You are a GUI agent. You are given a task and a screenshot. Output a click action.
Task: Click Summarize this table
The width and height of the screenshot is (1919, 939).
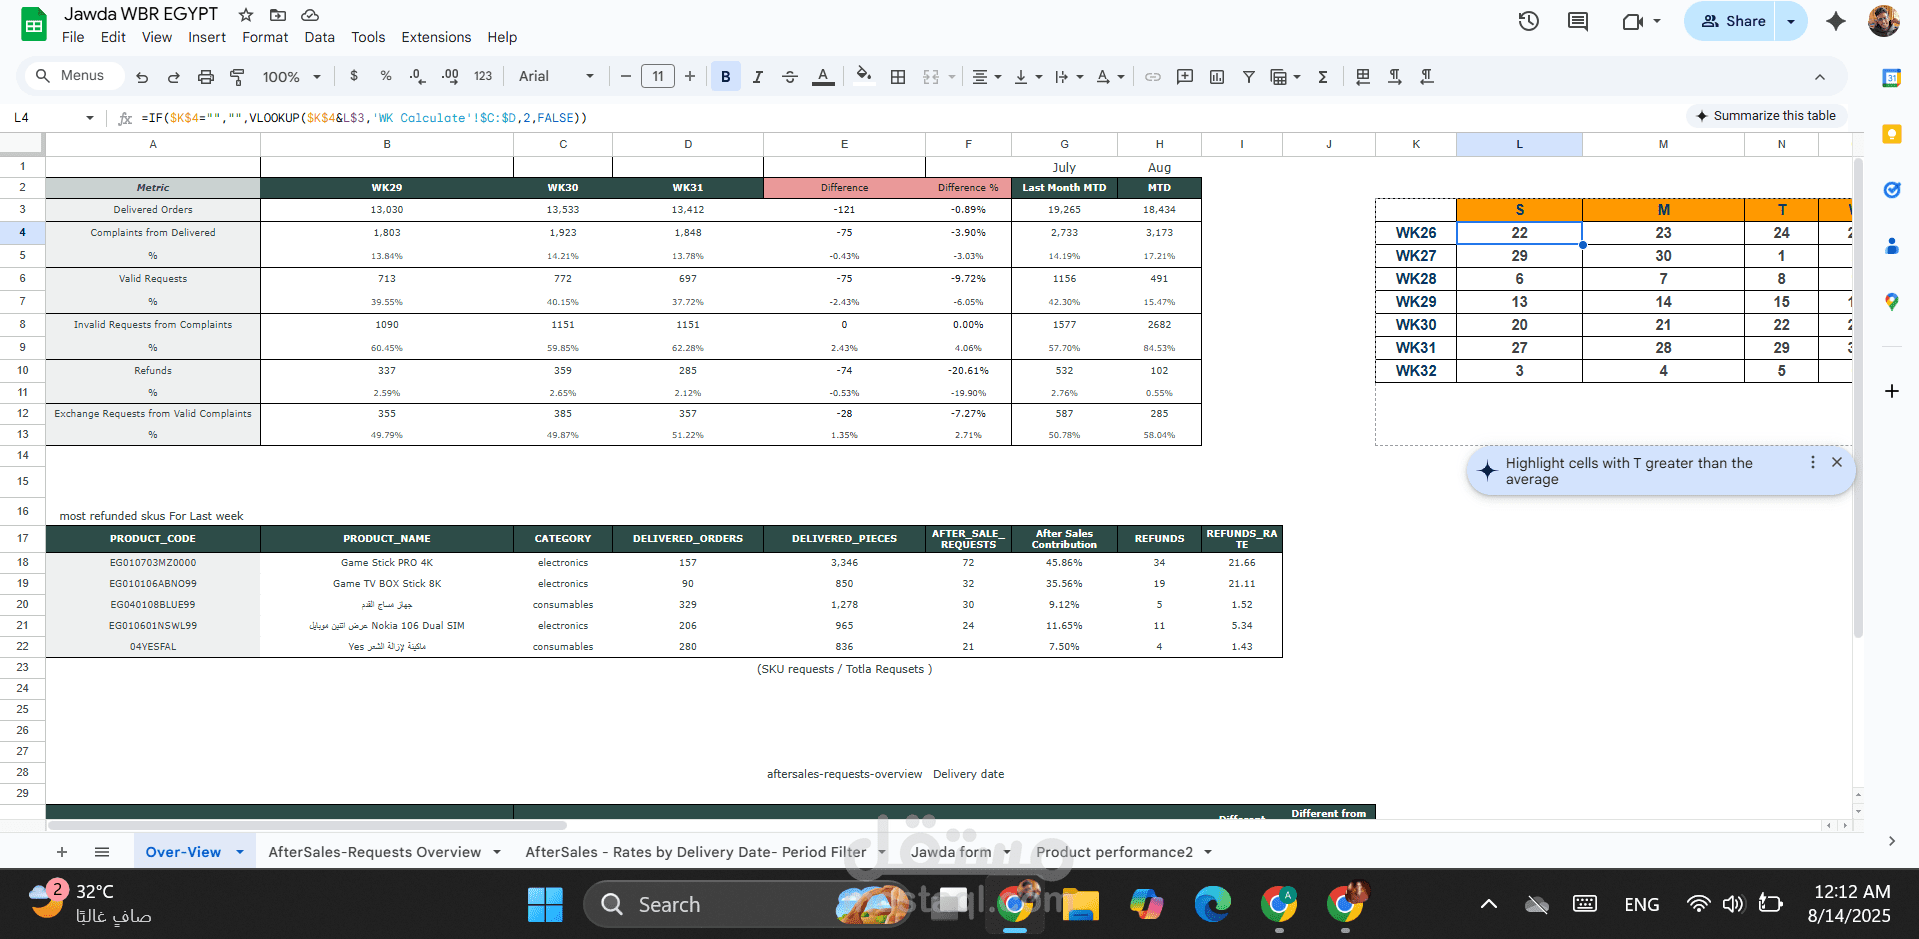[1766, 116]
